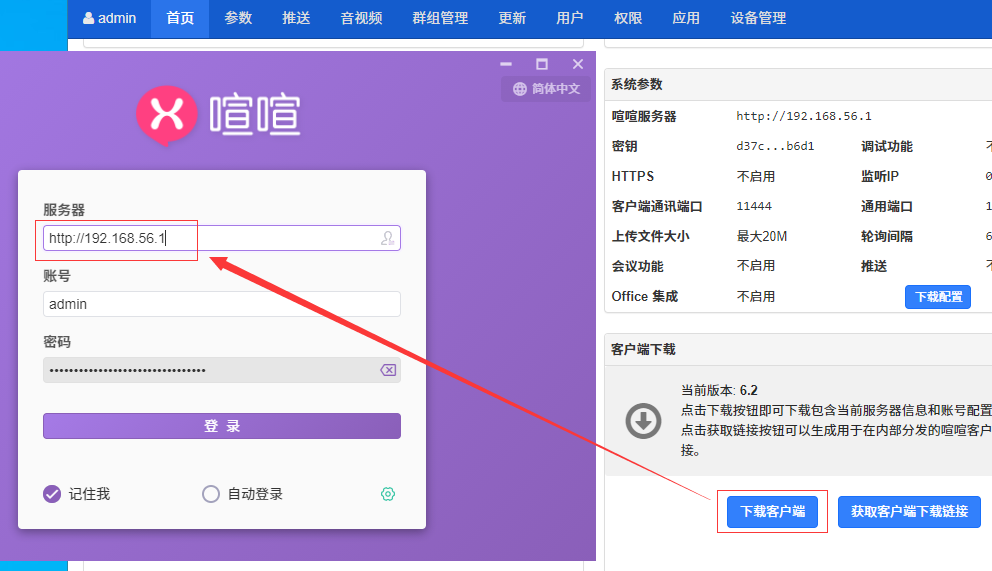Click the port value 11444
The height and width of the screenshot is (571, 992).
point(754,206)
